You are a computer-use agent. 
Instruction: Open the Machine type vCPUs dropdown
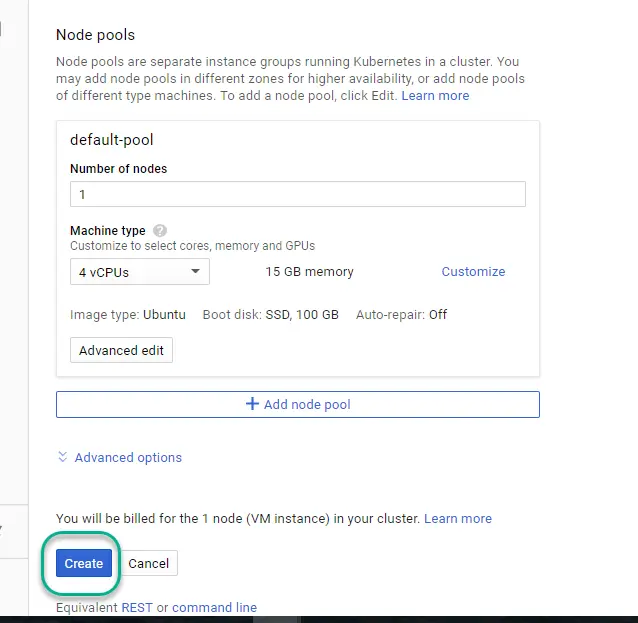140,272
